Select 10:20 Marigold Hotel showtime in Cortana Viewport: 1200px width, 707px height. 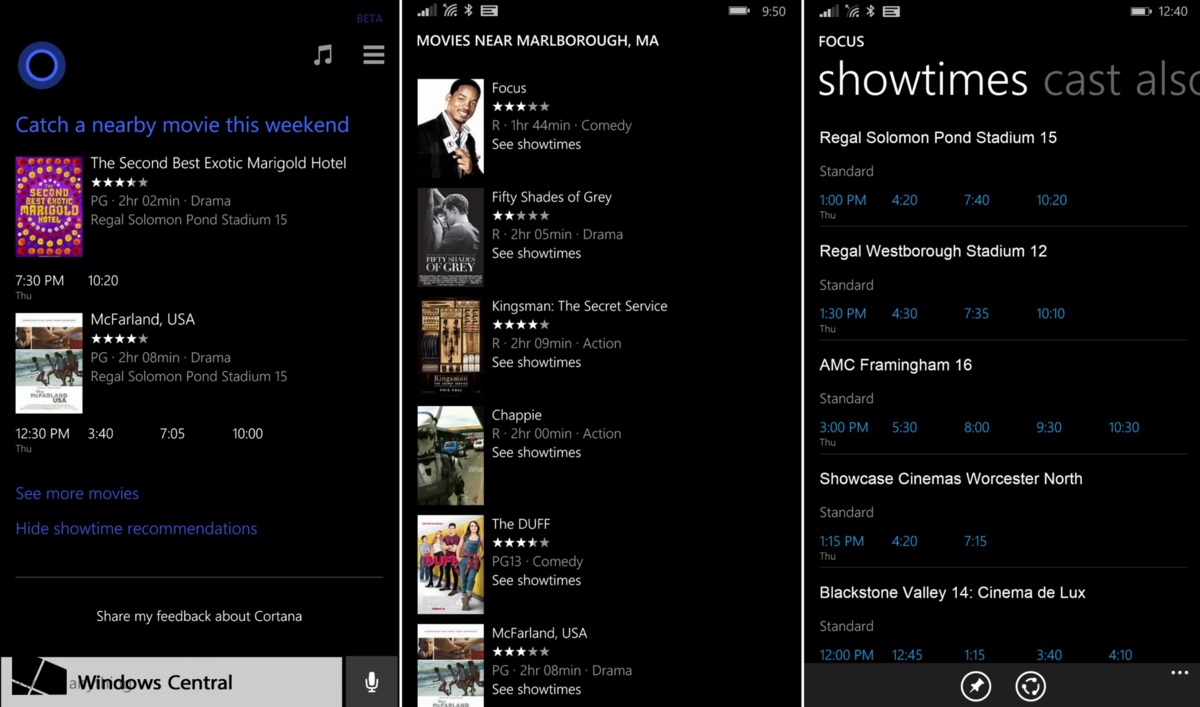[103, 281]
